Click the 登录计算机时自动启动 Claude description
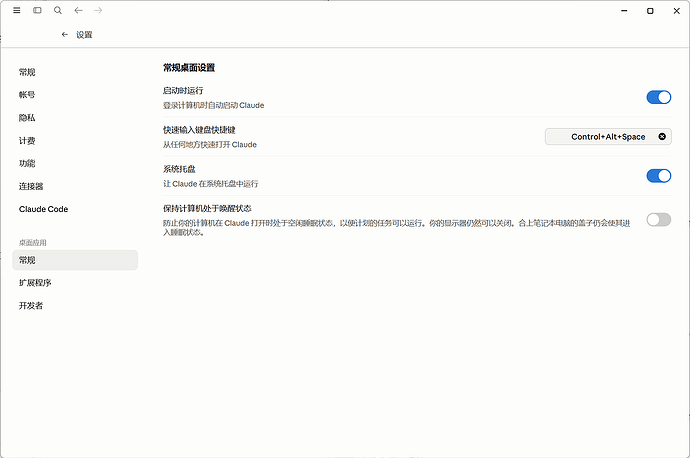Image resolution: width=690 pixels, height=458 pixels. 213,105
